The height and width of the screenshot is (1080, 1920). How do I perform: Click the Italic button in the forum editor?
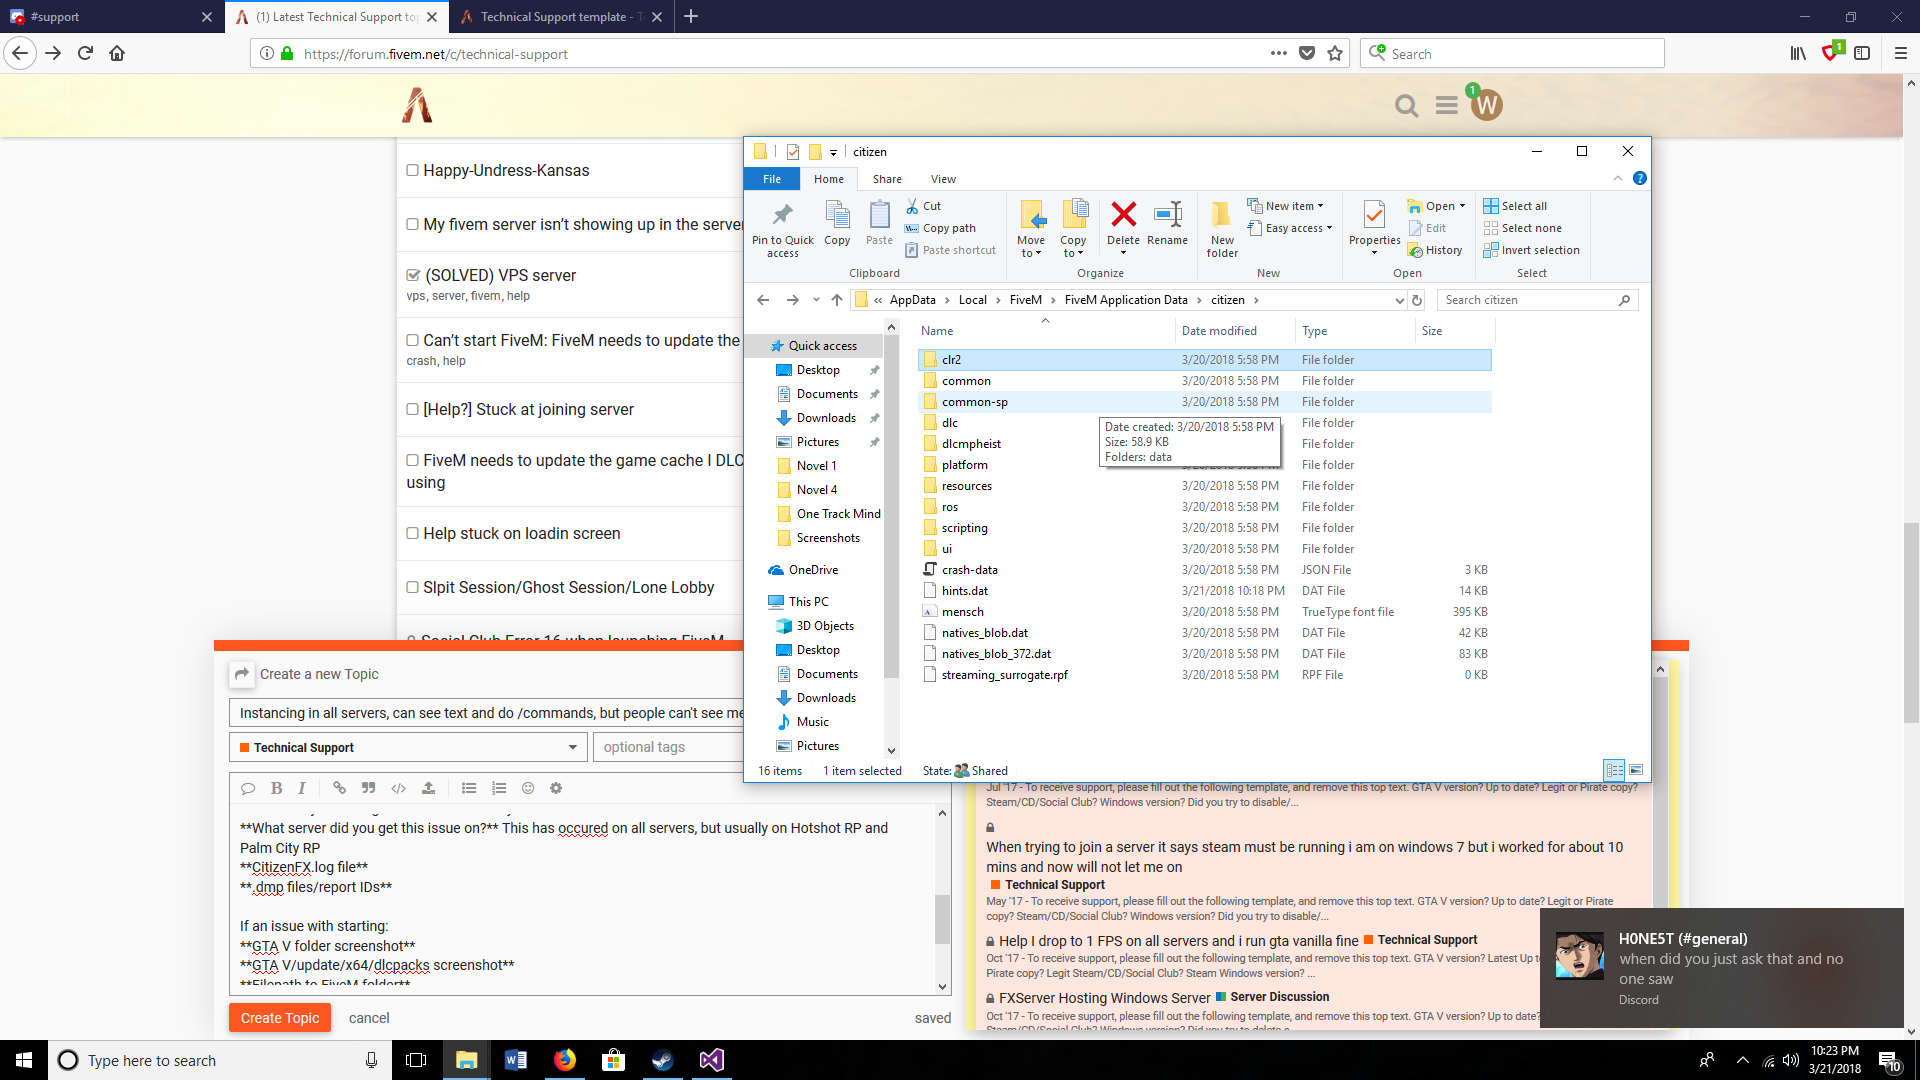click(x=301, y=788)
